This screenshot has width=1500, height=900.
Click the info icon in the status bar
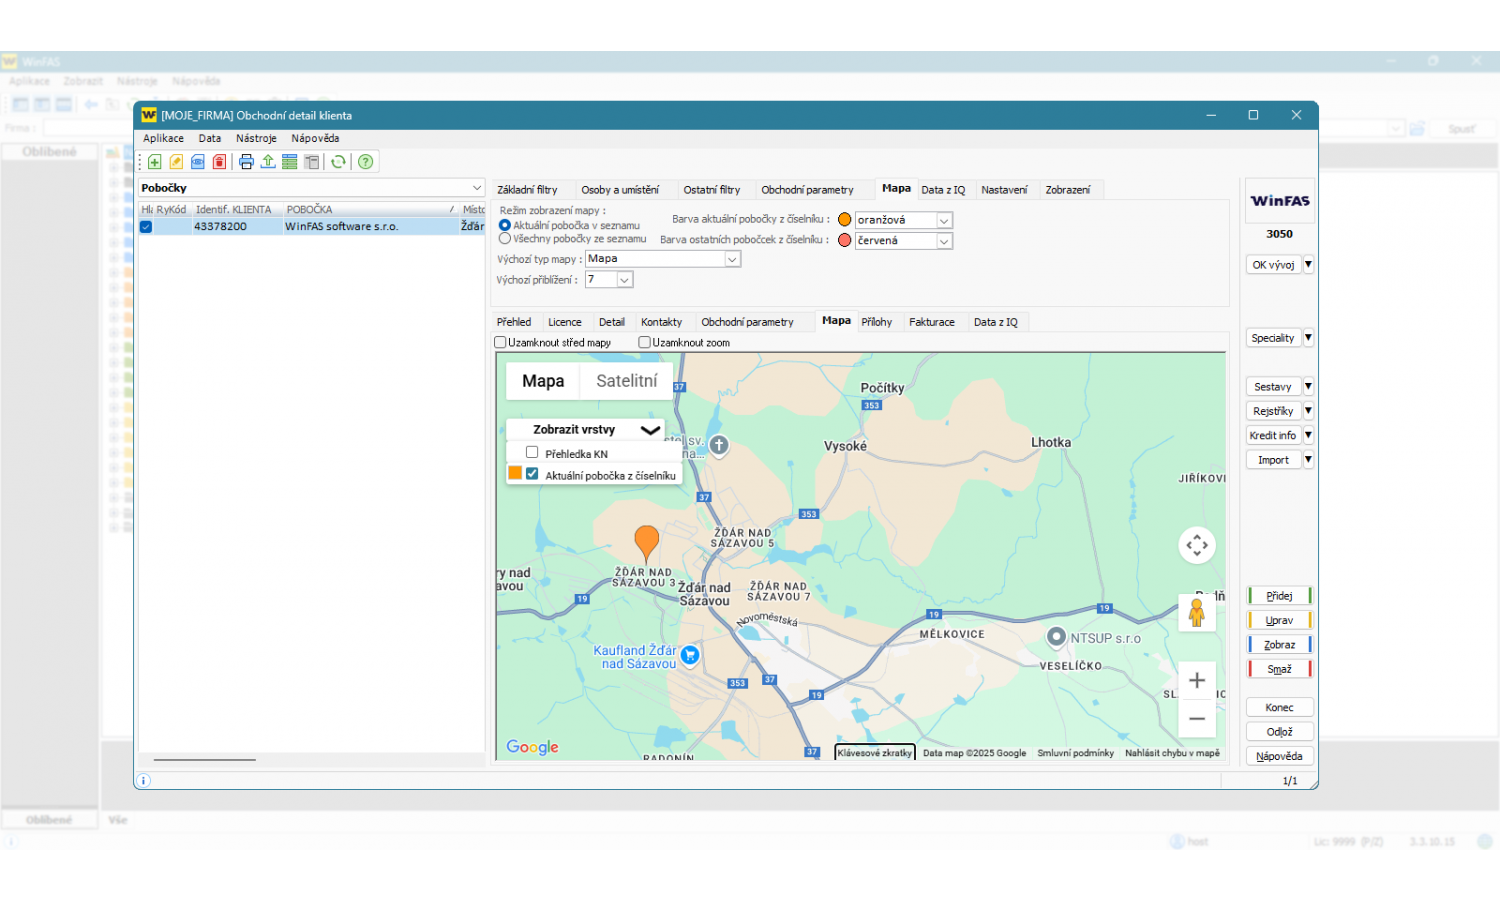click(x=144, y=781)
